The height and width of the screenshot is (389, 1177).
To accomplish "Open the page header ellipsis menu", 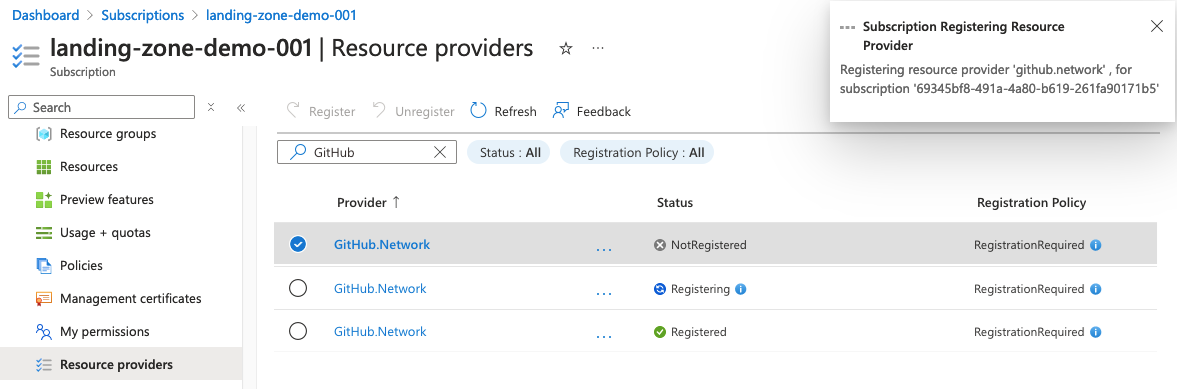I will tap(598, 48).
